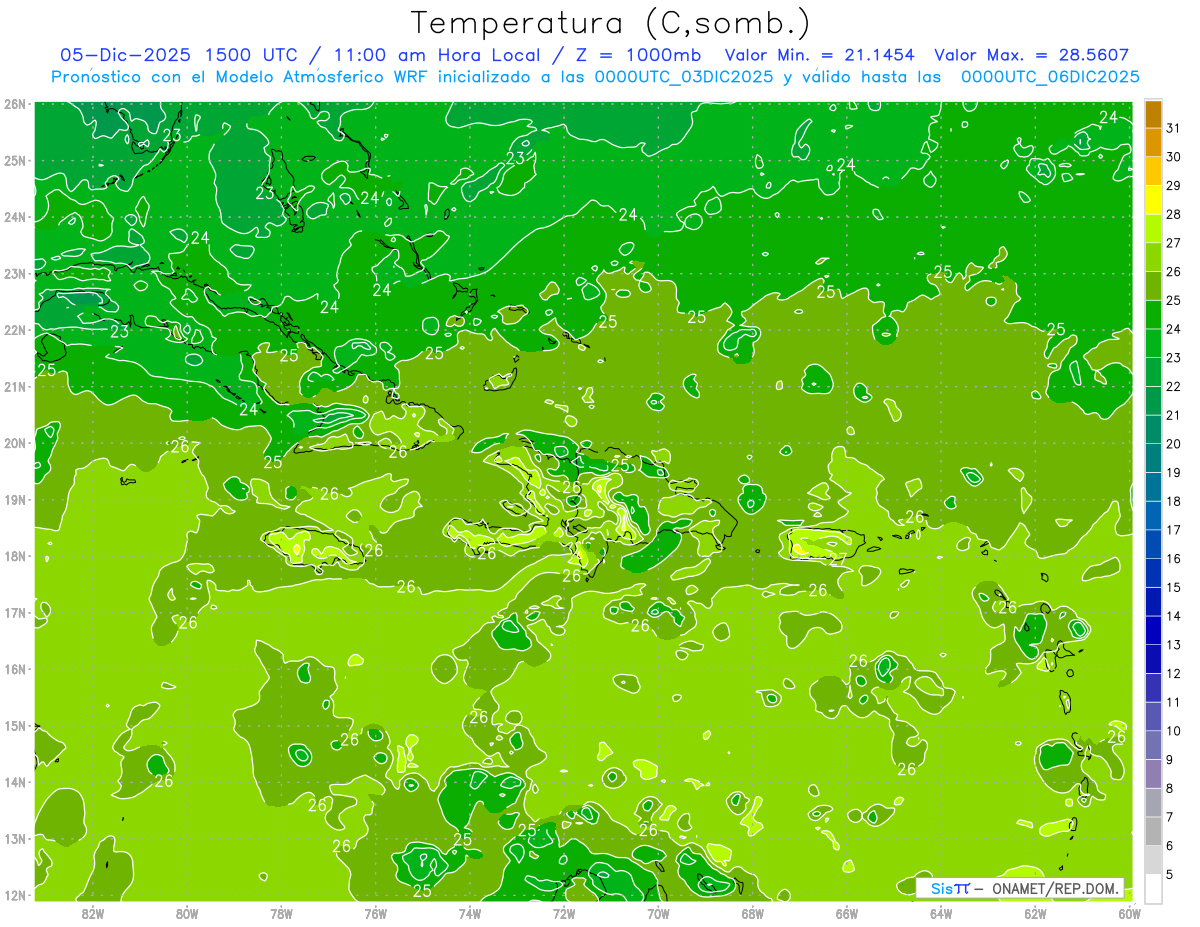Click the color bar scale label "31"
The image size is (1200, 927).
click(1174, 128)
